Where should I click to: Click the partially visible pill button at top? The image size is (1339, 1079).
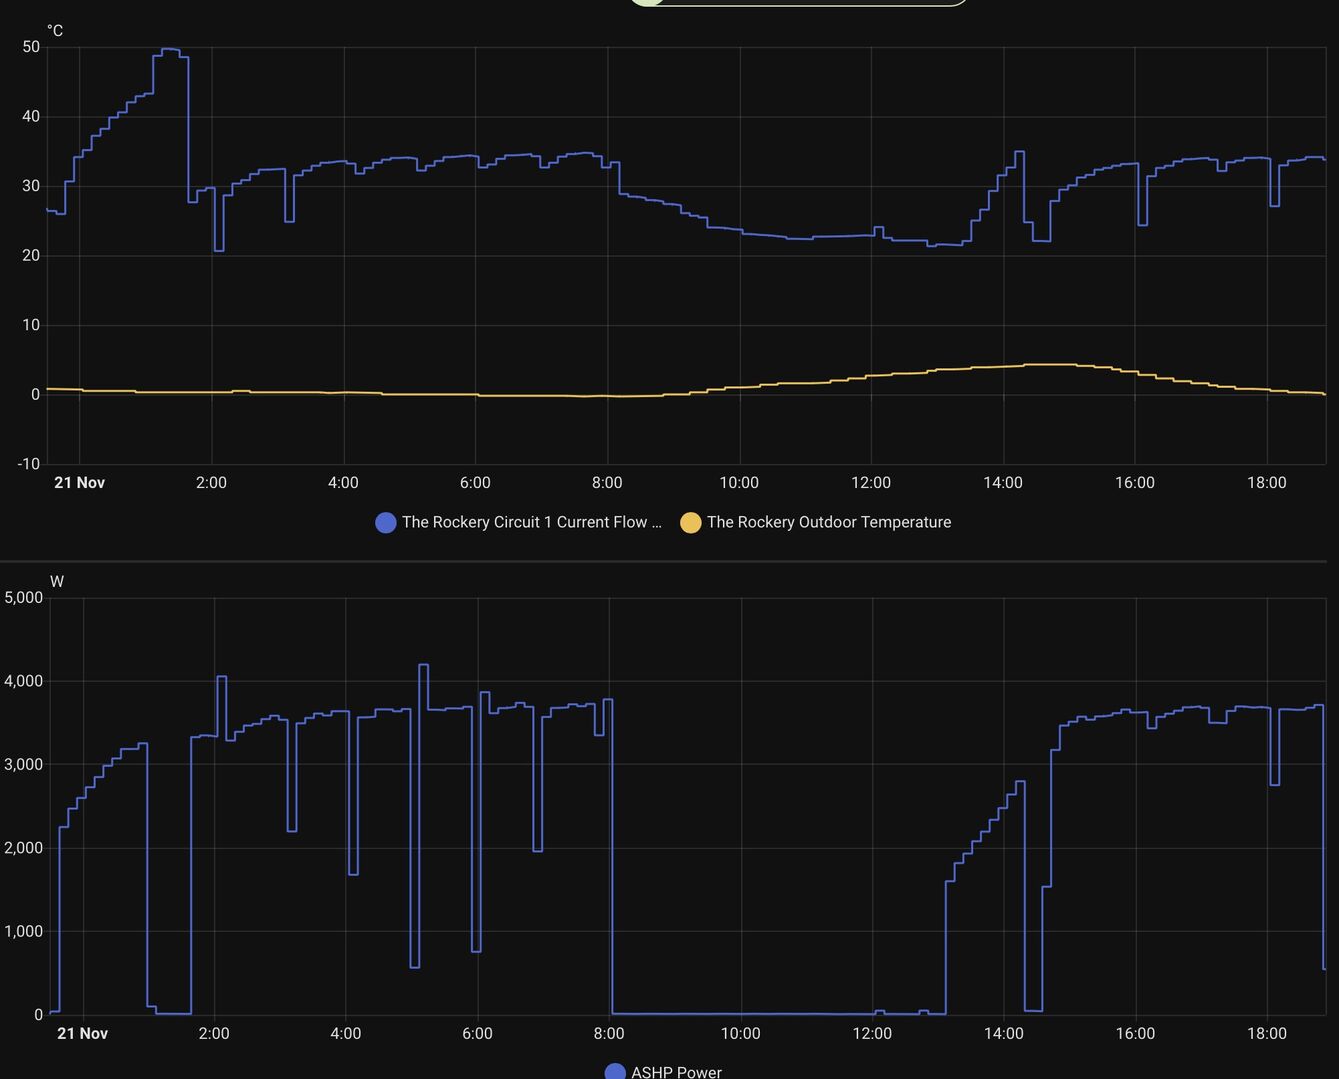tap(797, 3)
